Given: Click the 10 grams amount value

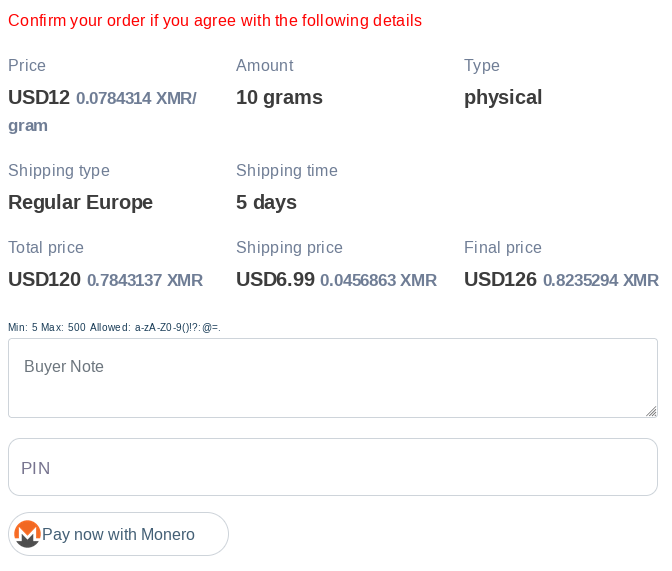Looking at the screenshot, I should [279, 98].
